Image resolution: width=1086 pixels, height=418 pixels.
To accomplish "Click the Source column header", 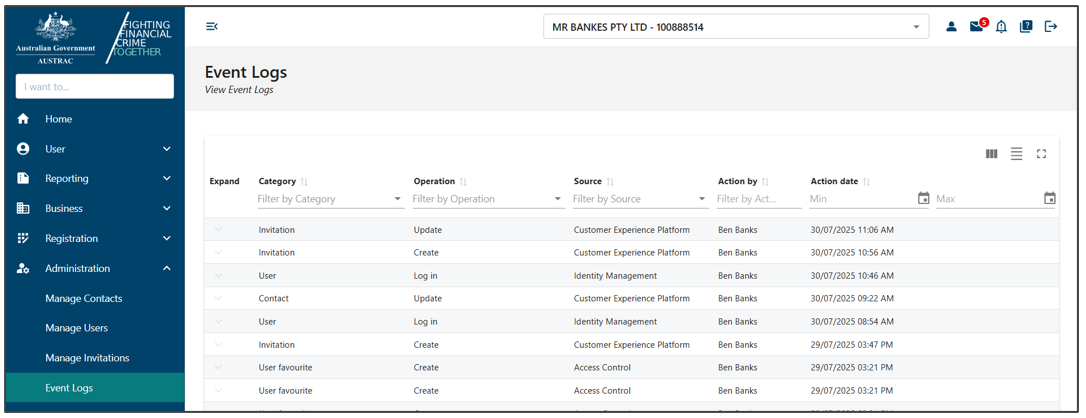I will click(x=588, y=181).
